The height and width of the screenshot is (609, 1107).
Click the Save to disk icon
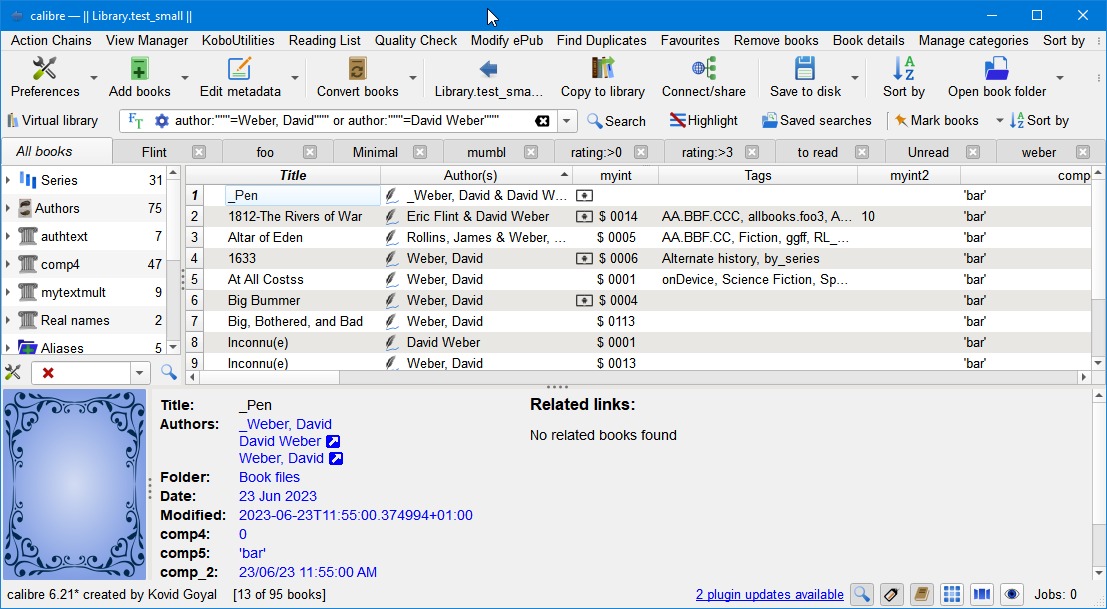coord(805,77)
